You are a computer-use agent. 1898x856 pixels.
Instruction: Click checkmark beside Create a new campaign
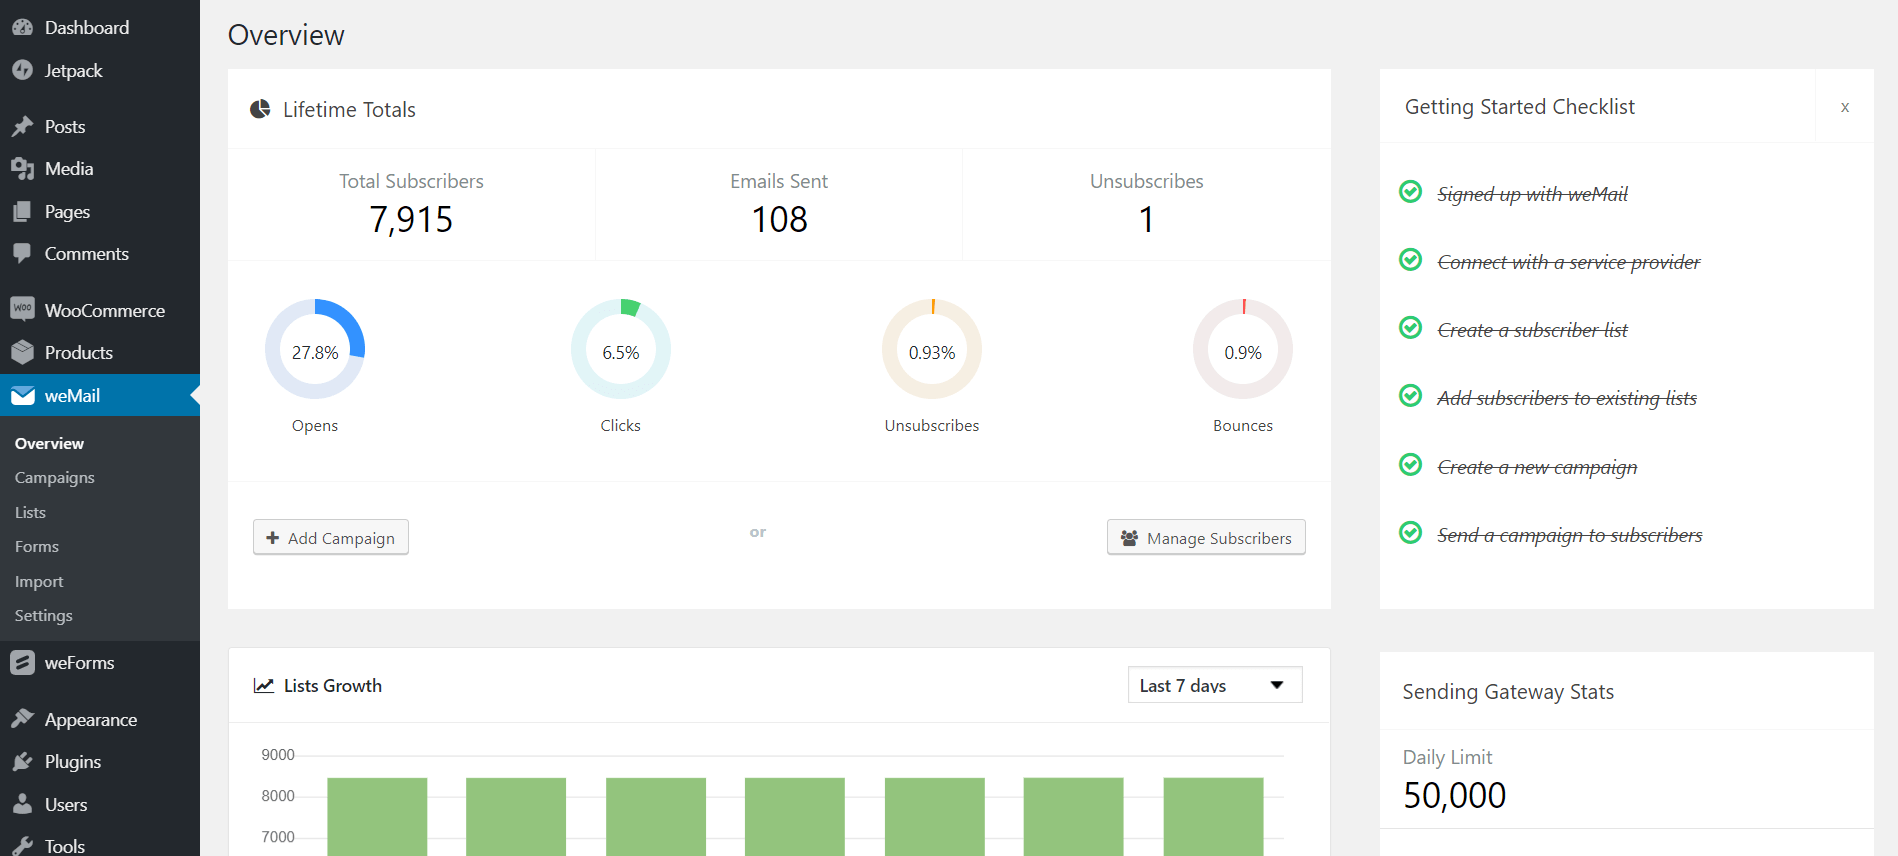click(x=1410, y=465)
